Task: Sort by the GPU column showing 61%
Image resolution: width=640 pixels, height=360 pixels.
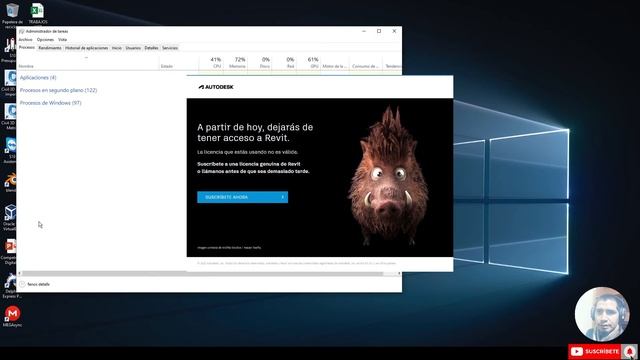Action: (x=308, y=62)
